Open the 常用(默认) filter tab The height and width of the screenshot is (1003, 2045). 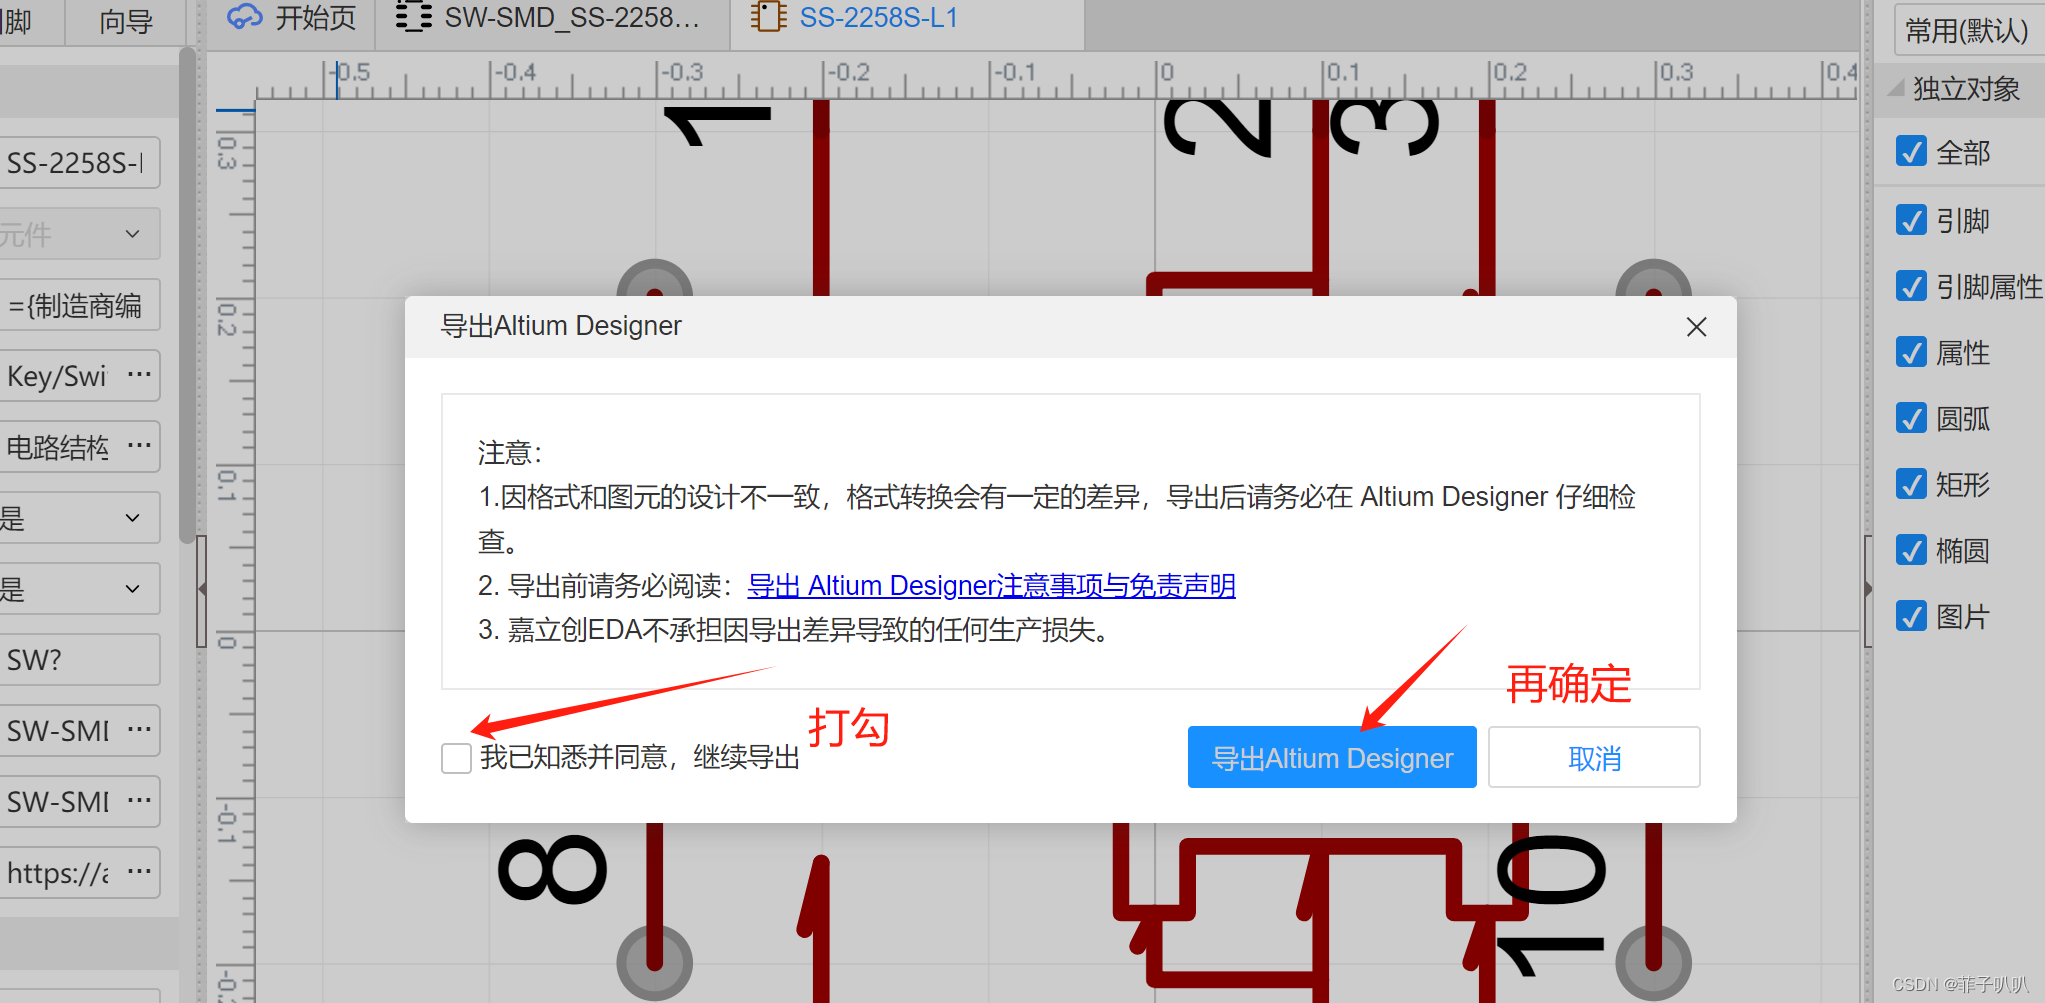pyautogui.click(x=1967, y=31)
